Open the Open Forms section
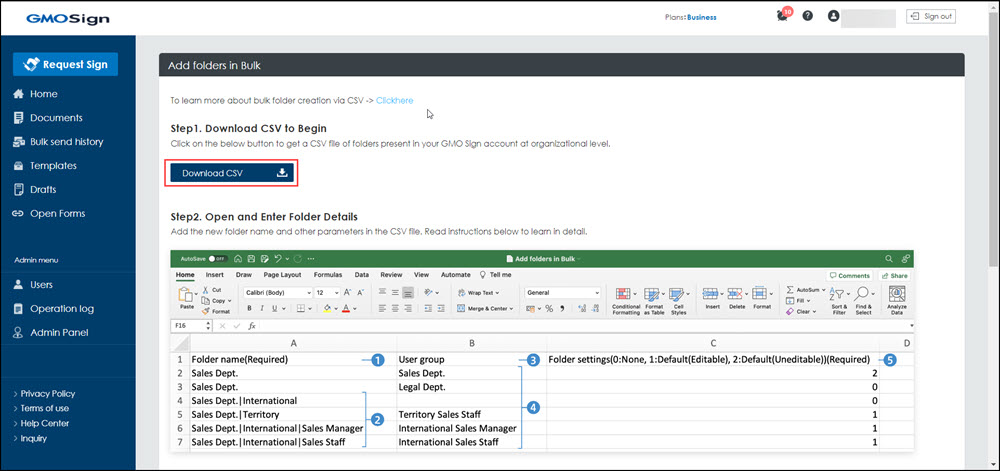 point(49,214)
